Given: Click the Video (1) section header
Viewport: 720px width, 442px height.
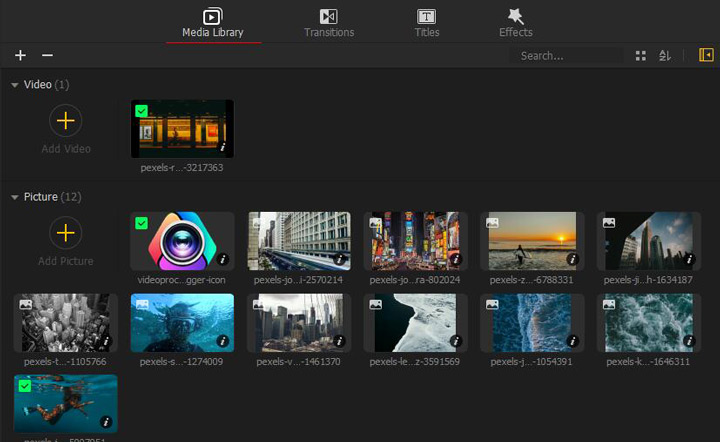Looking at the screenshot, I should 46,85.
